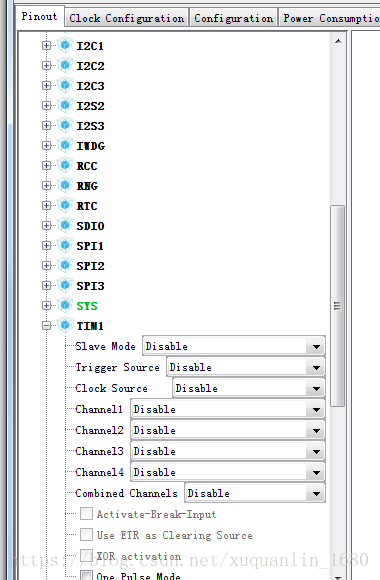Select the green SYS label
This screenshot has height=580, width=380.
point(87,306)
